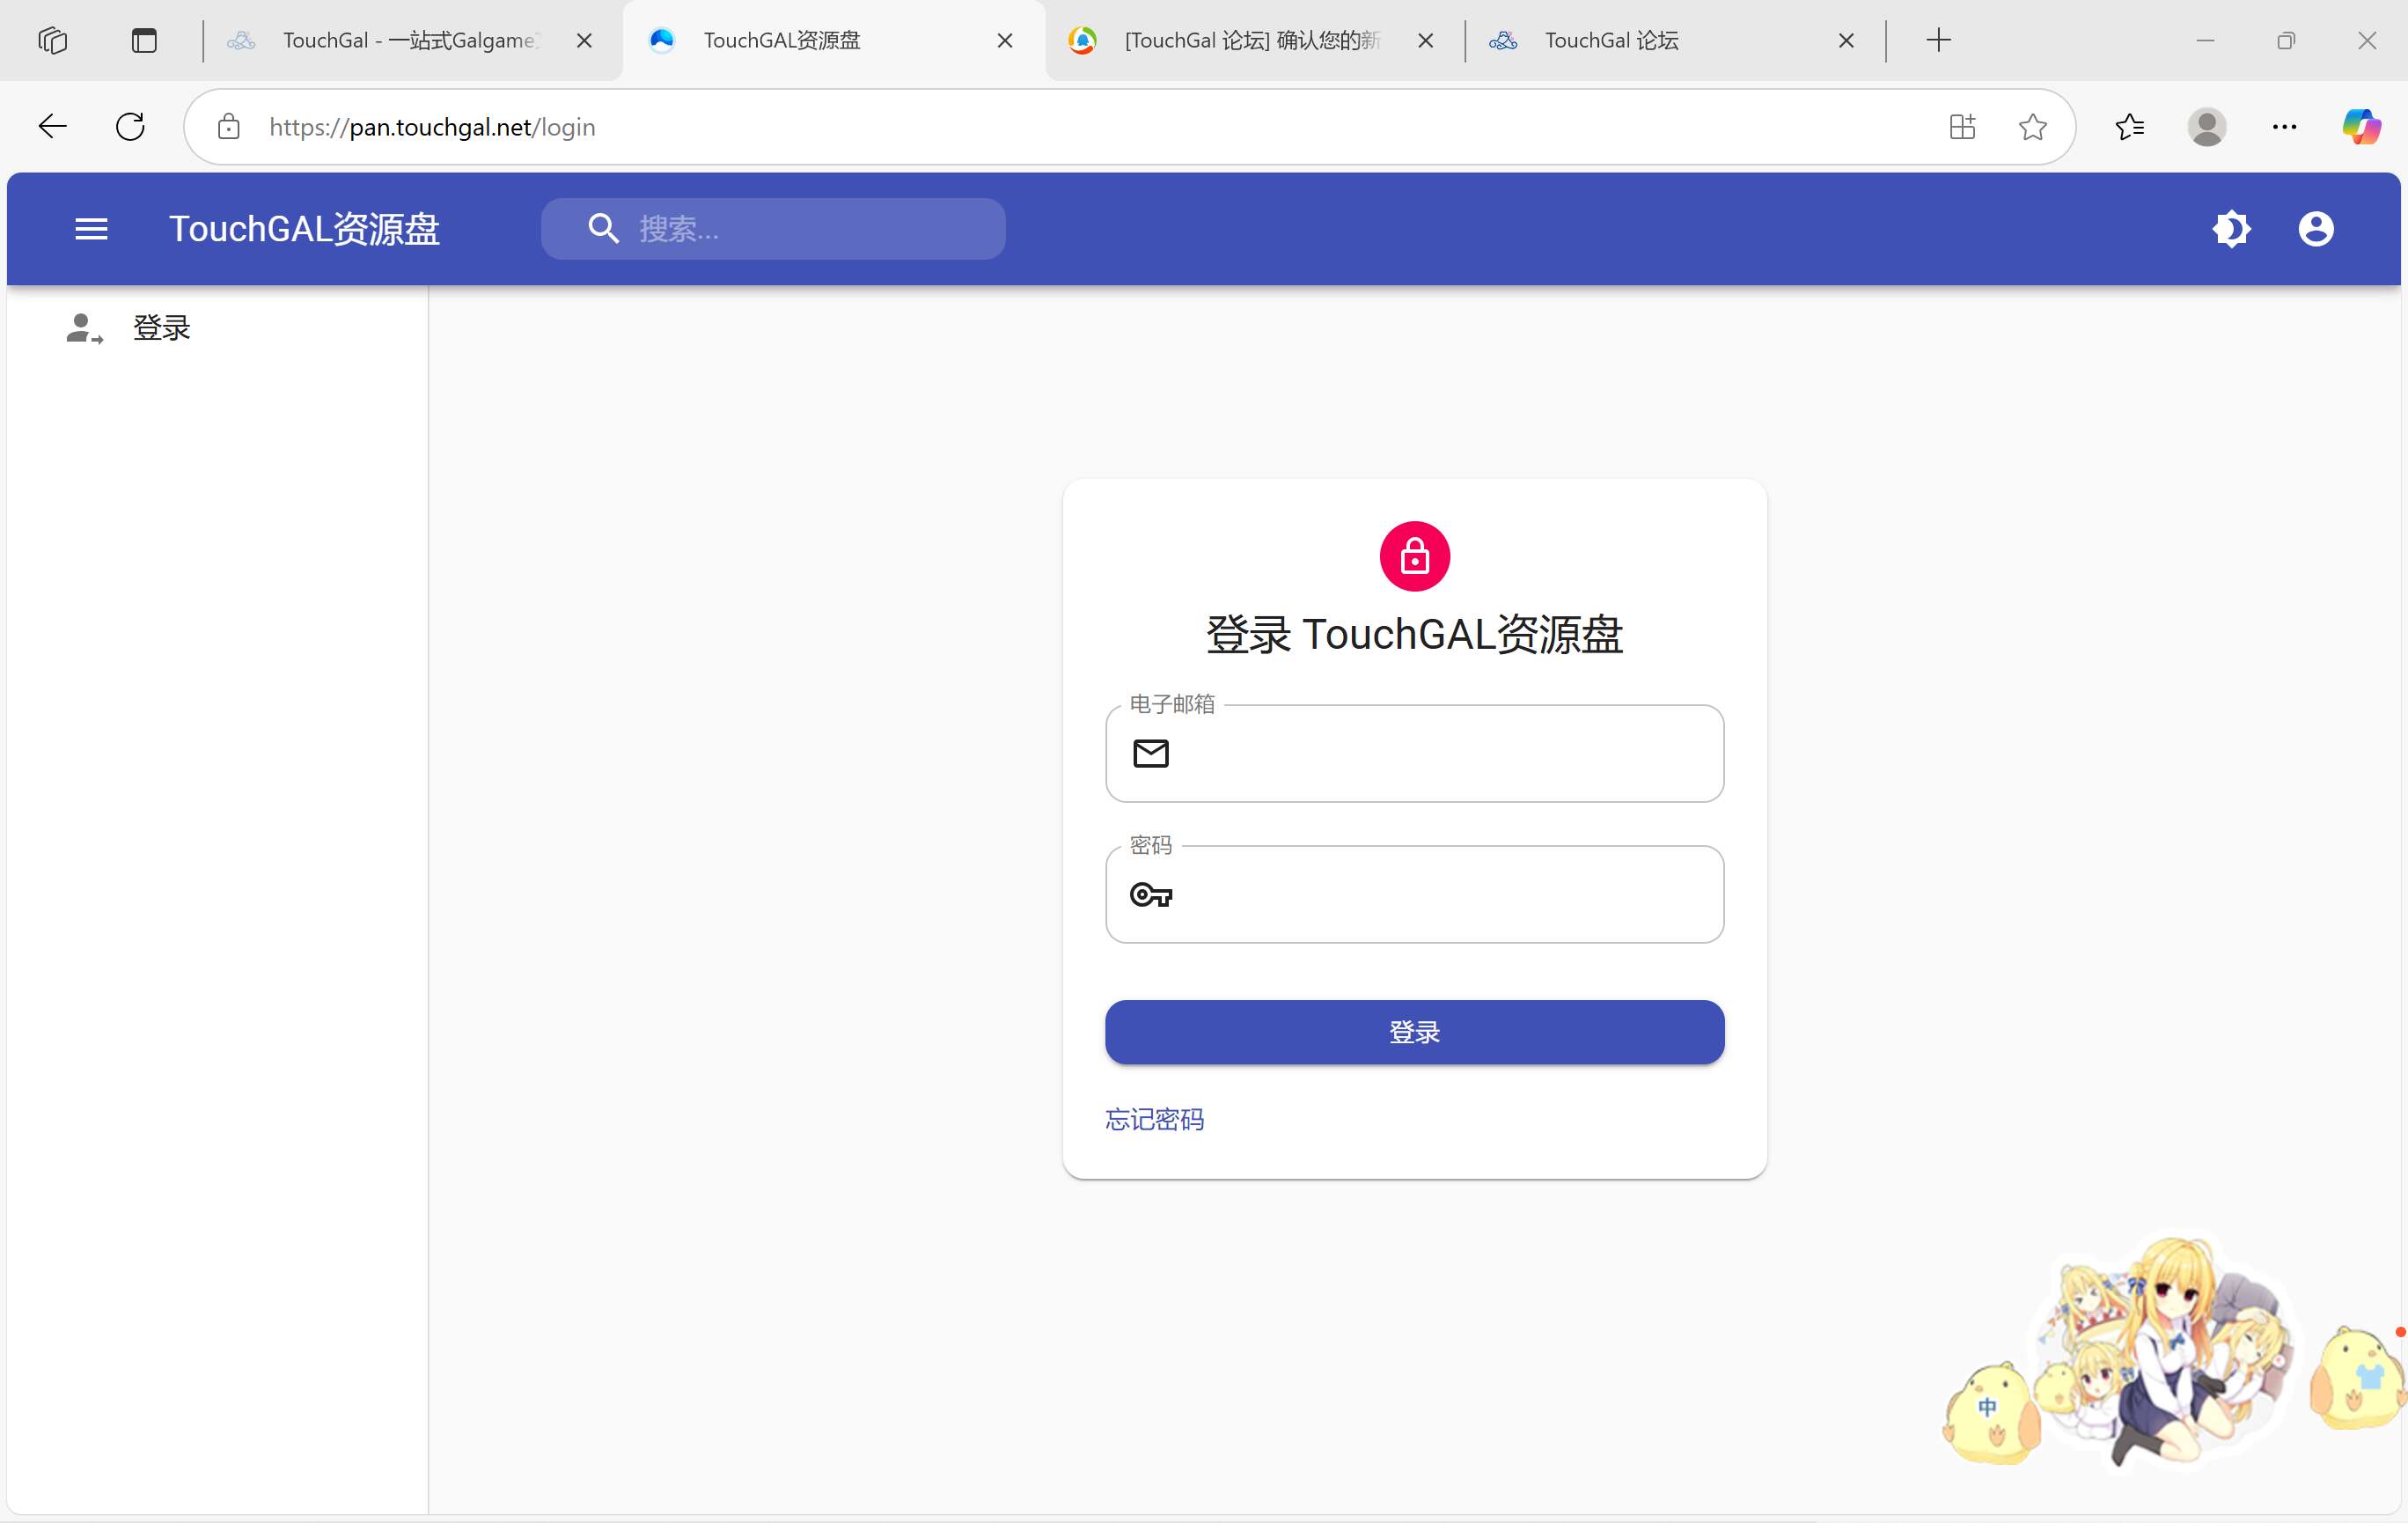The width and height of the screenshot is (2408, 1523).
Task: Submit with the blue 登录 button
Action: (1414, 1032)
